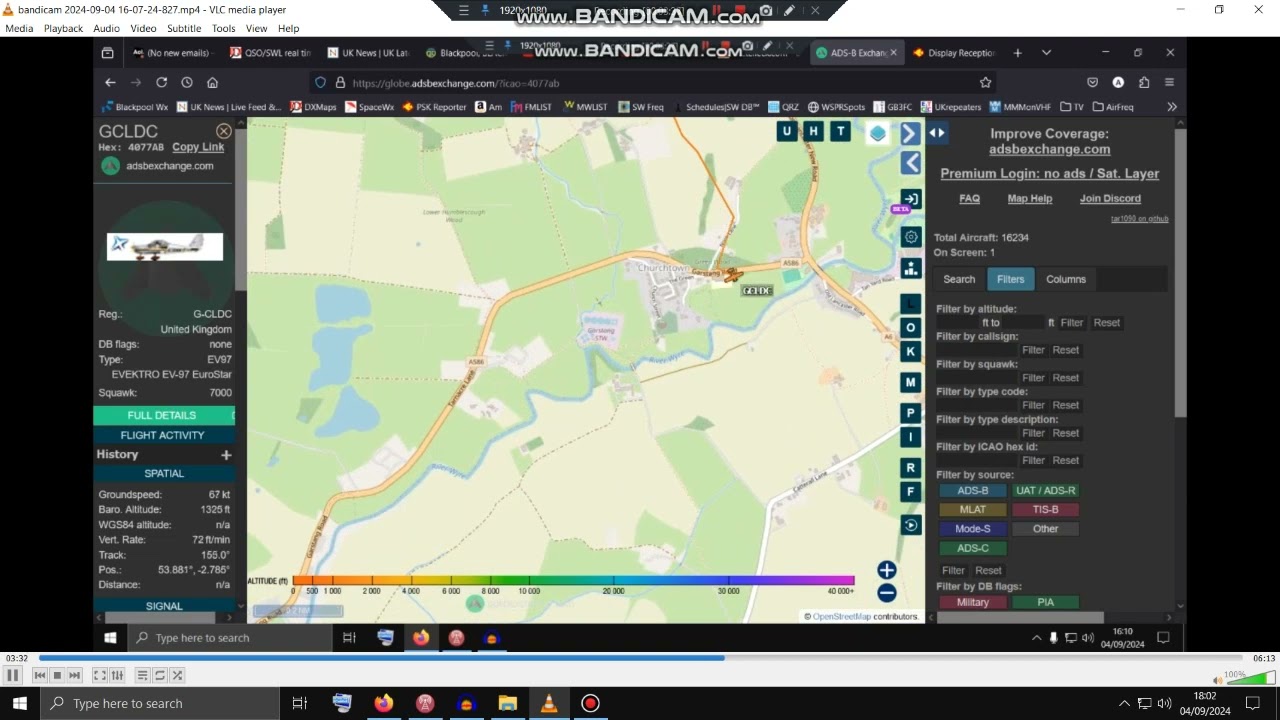Screen dimensions: 1280x720
Task: Toggle the MLAT source filter
Action: click(x=972, y=509)
